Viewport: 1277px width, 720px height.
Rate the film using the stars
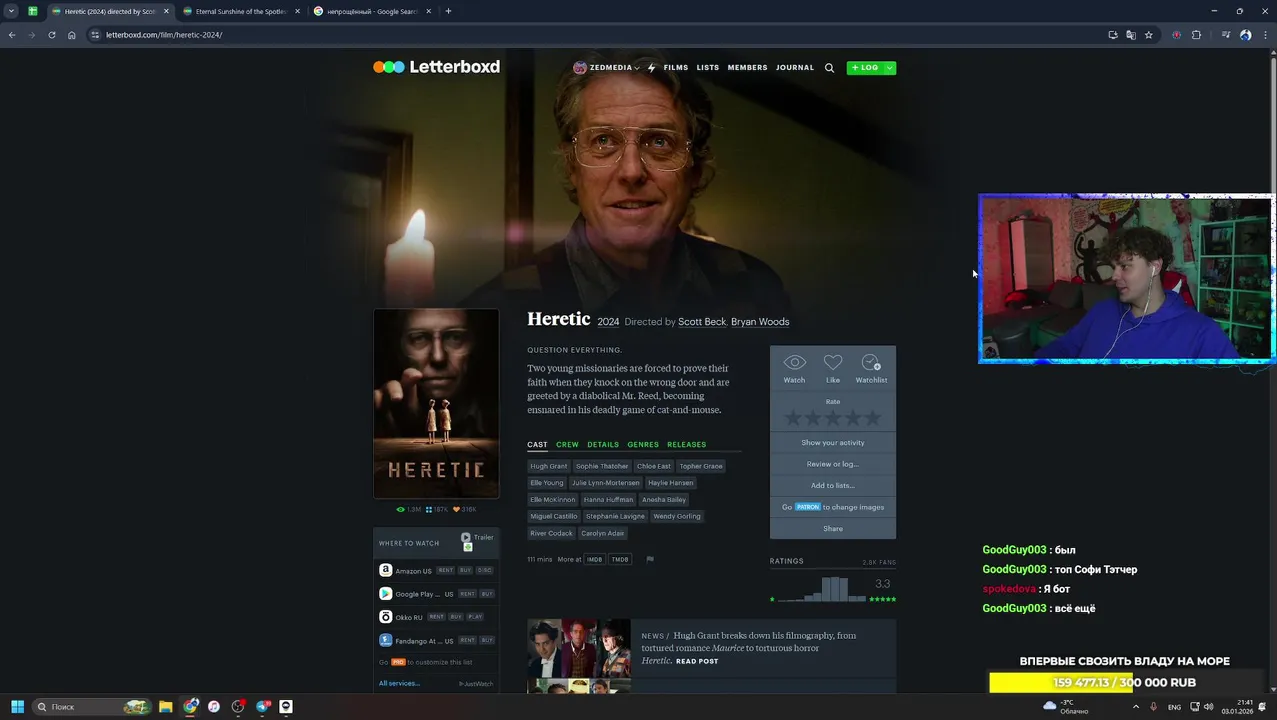coord(833,418)
